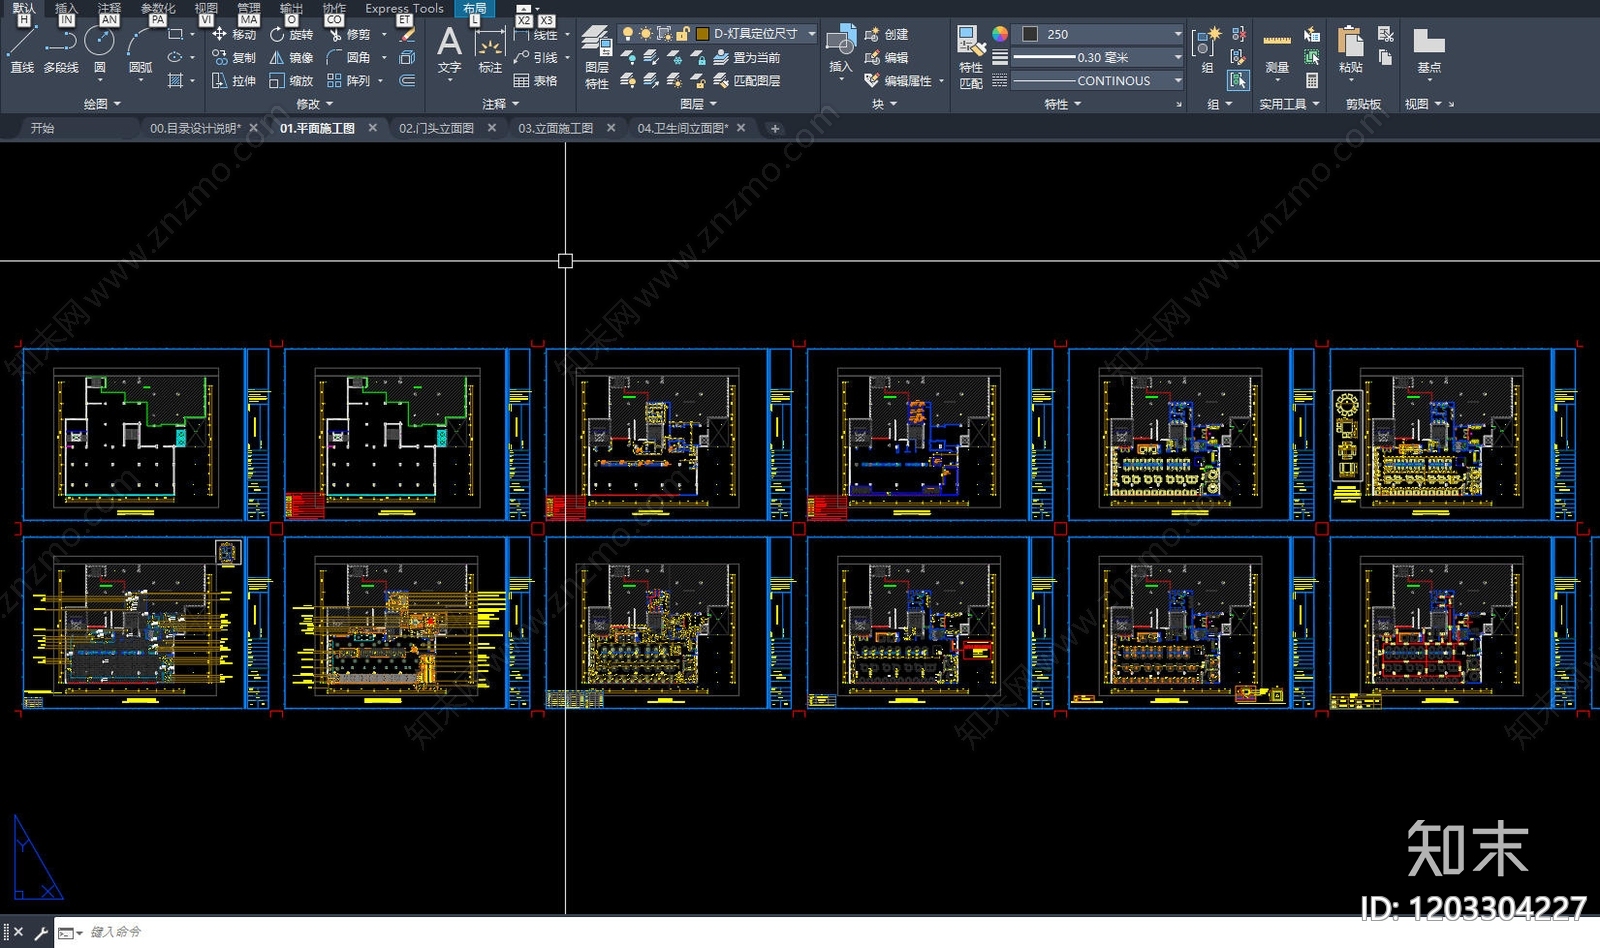Open the Express Tools ribbon tab
Screen dimensions: 1600x948
pyautogui.click(x=404, y=8)
